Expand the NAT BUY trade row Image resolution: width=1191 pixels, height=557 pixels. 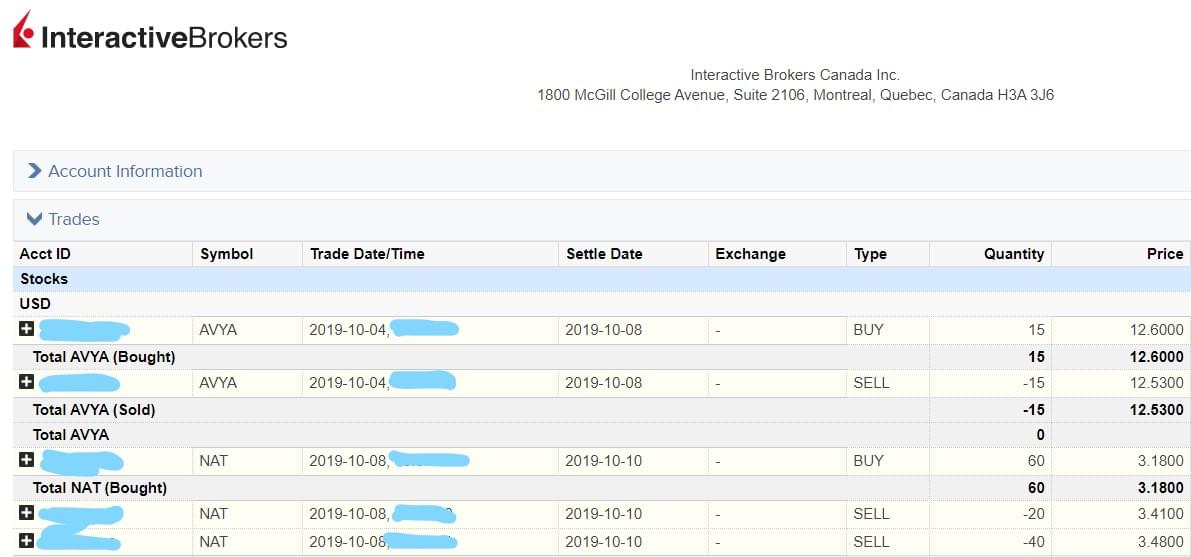(26, 460)
